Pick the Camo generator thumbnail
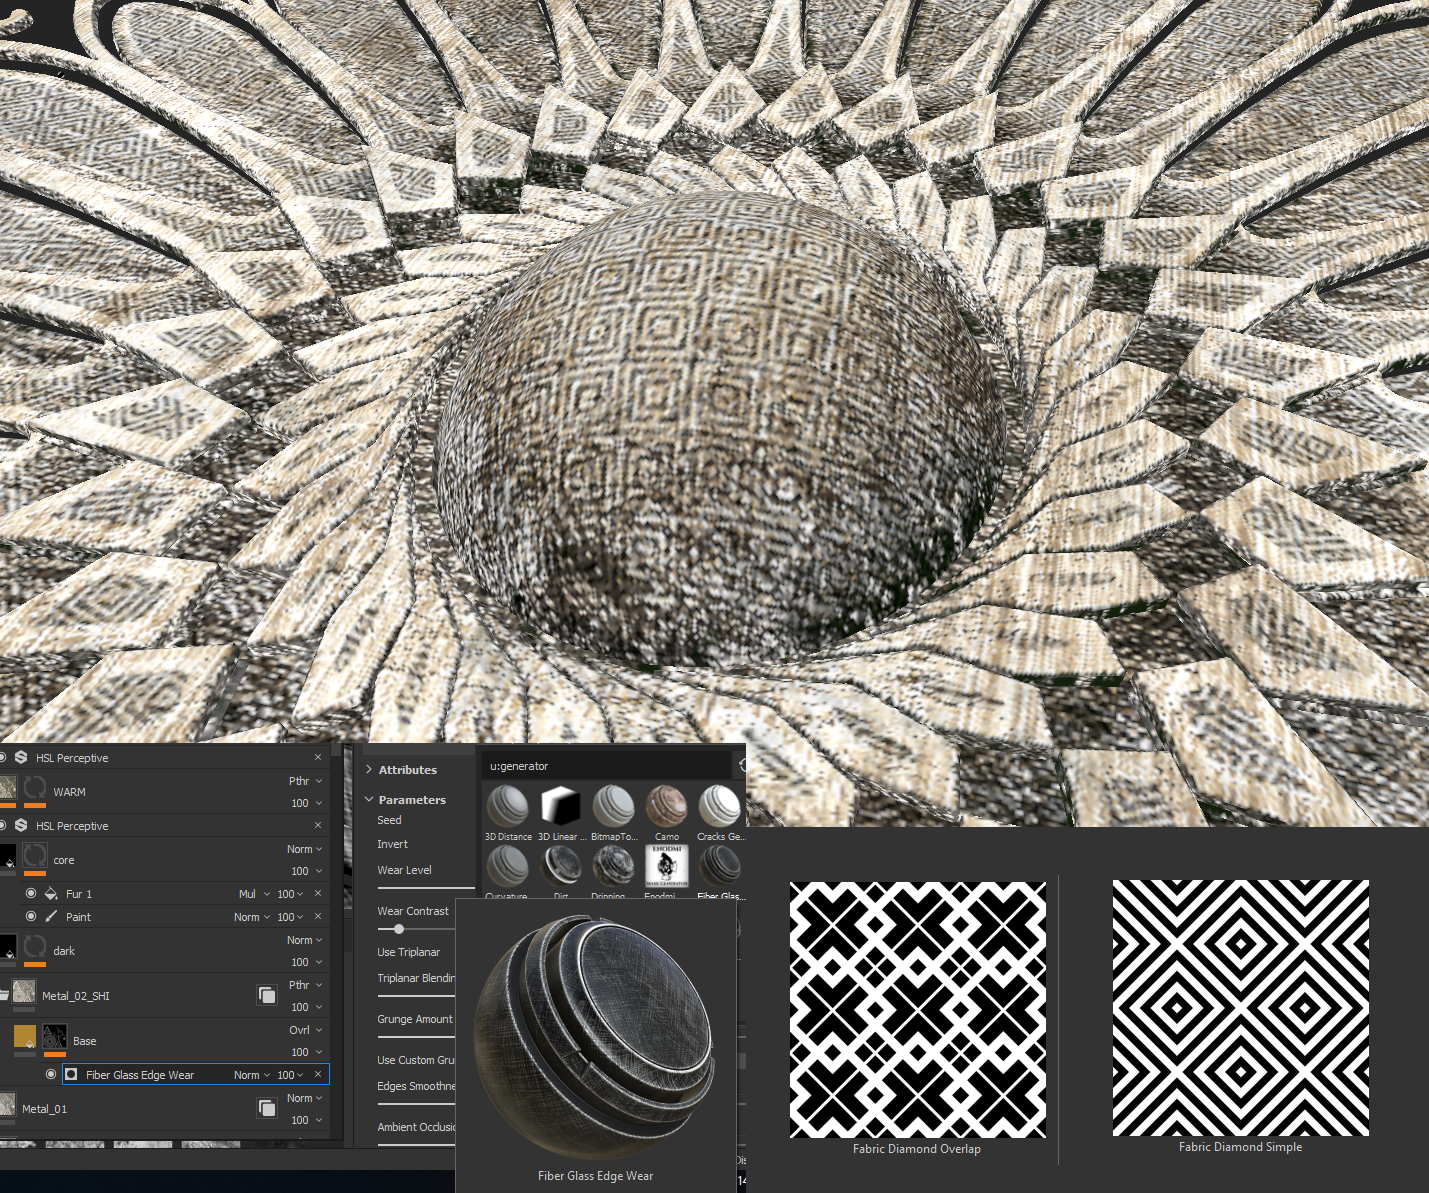The width and height of the screenshot is (1429, 1193). 666,806
